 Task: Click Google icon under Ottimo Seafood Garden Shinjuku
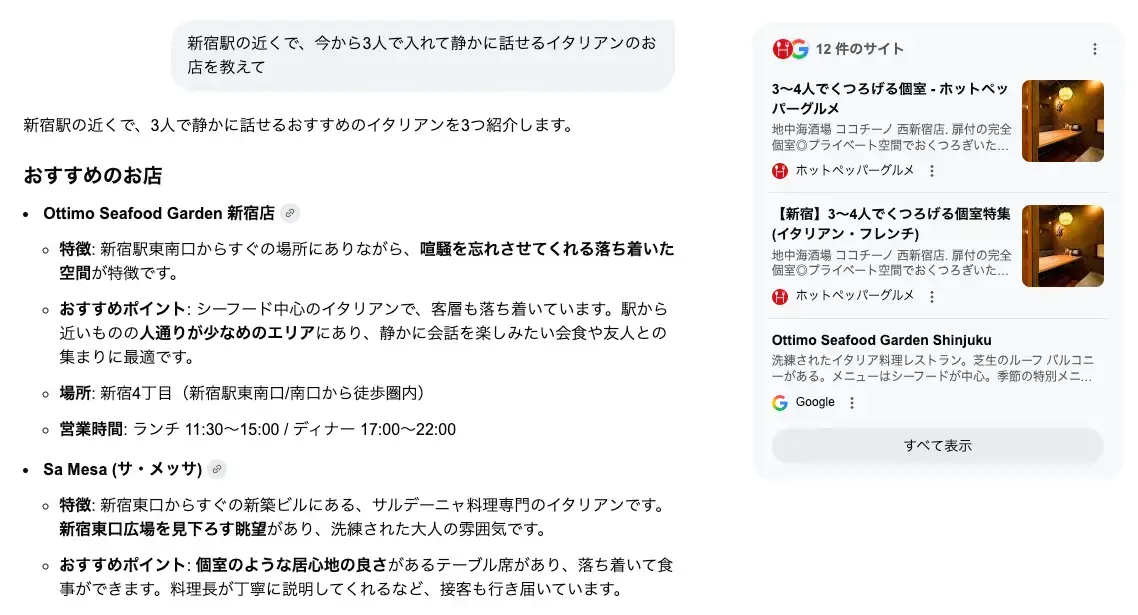(x=780, y=403)
